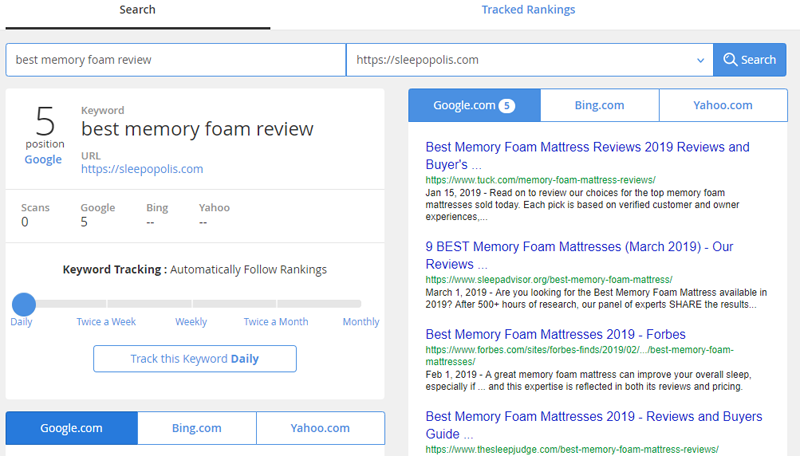Image resolution: width=800 pixels, height=456 pixels.
Task: Select Daily tracking frequency label
Action: click(x=21, y=322)
